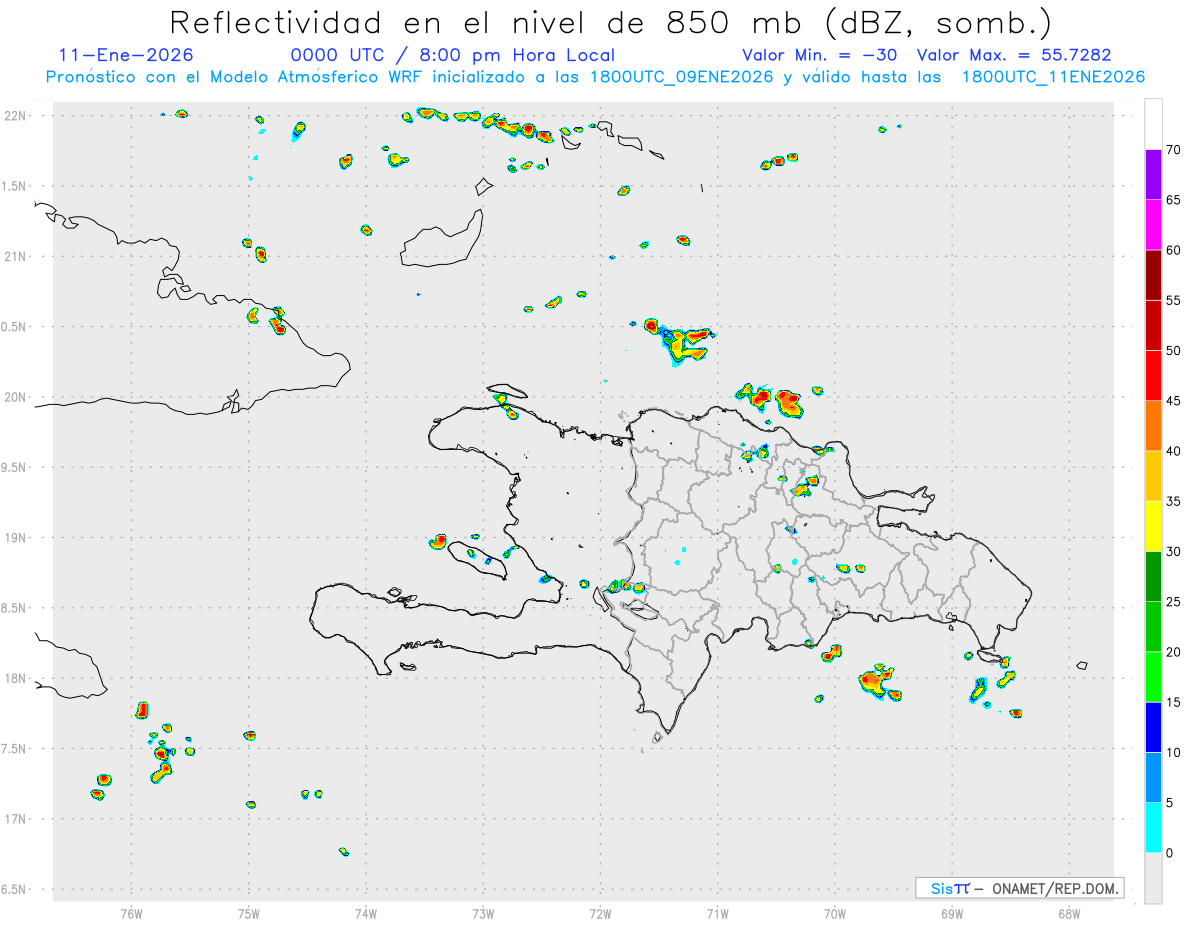This screenshot has width=1200, height=927.
Task: Click the latitude label '22N'
Action: [x=17, y=115]
